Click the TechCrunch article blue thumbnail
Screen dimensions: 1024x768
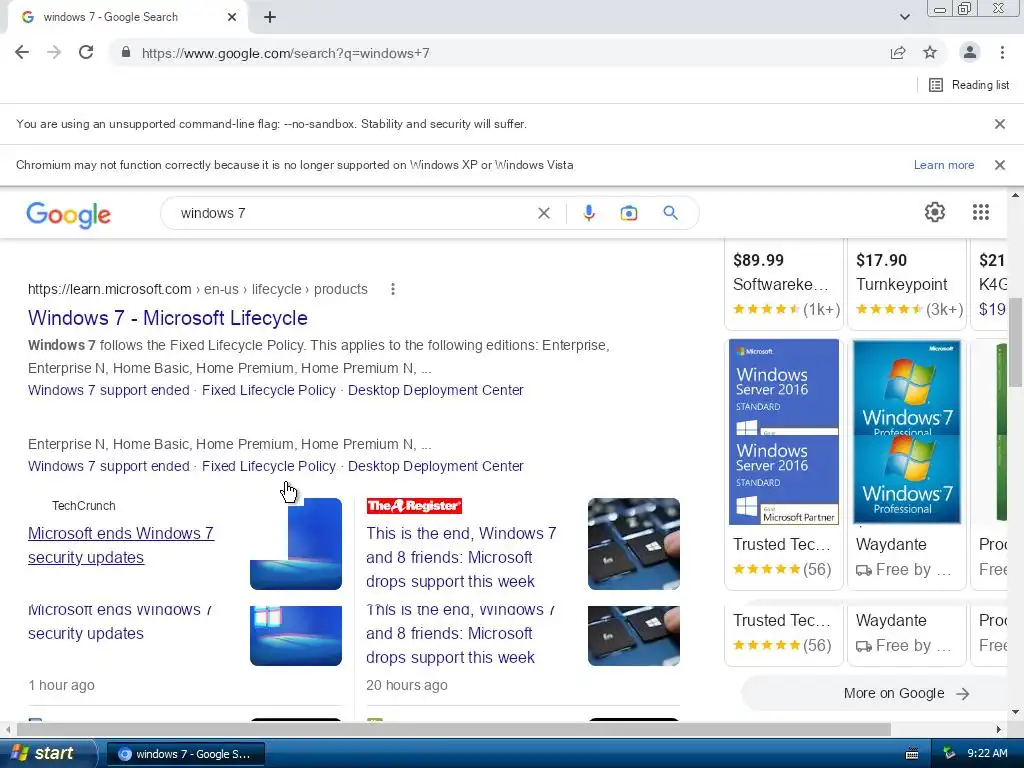pyautogui.click(x=296, y=544)
